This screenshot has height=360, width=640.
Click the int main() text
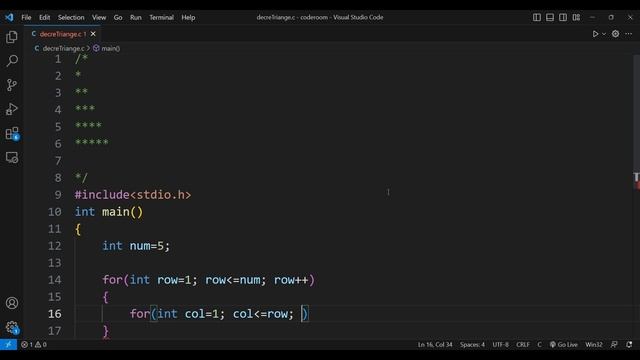(109, 212)
